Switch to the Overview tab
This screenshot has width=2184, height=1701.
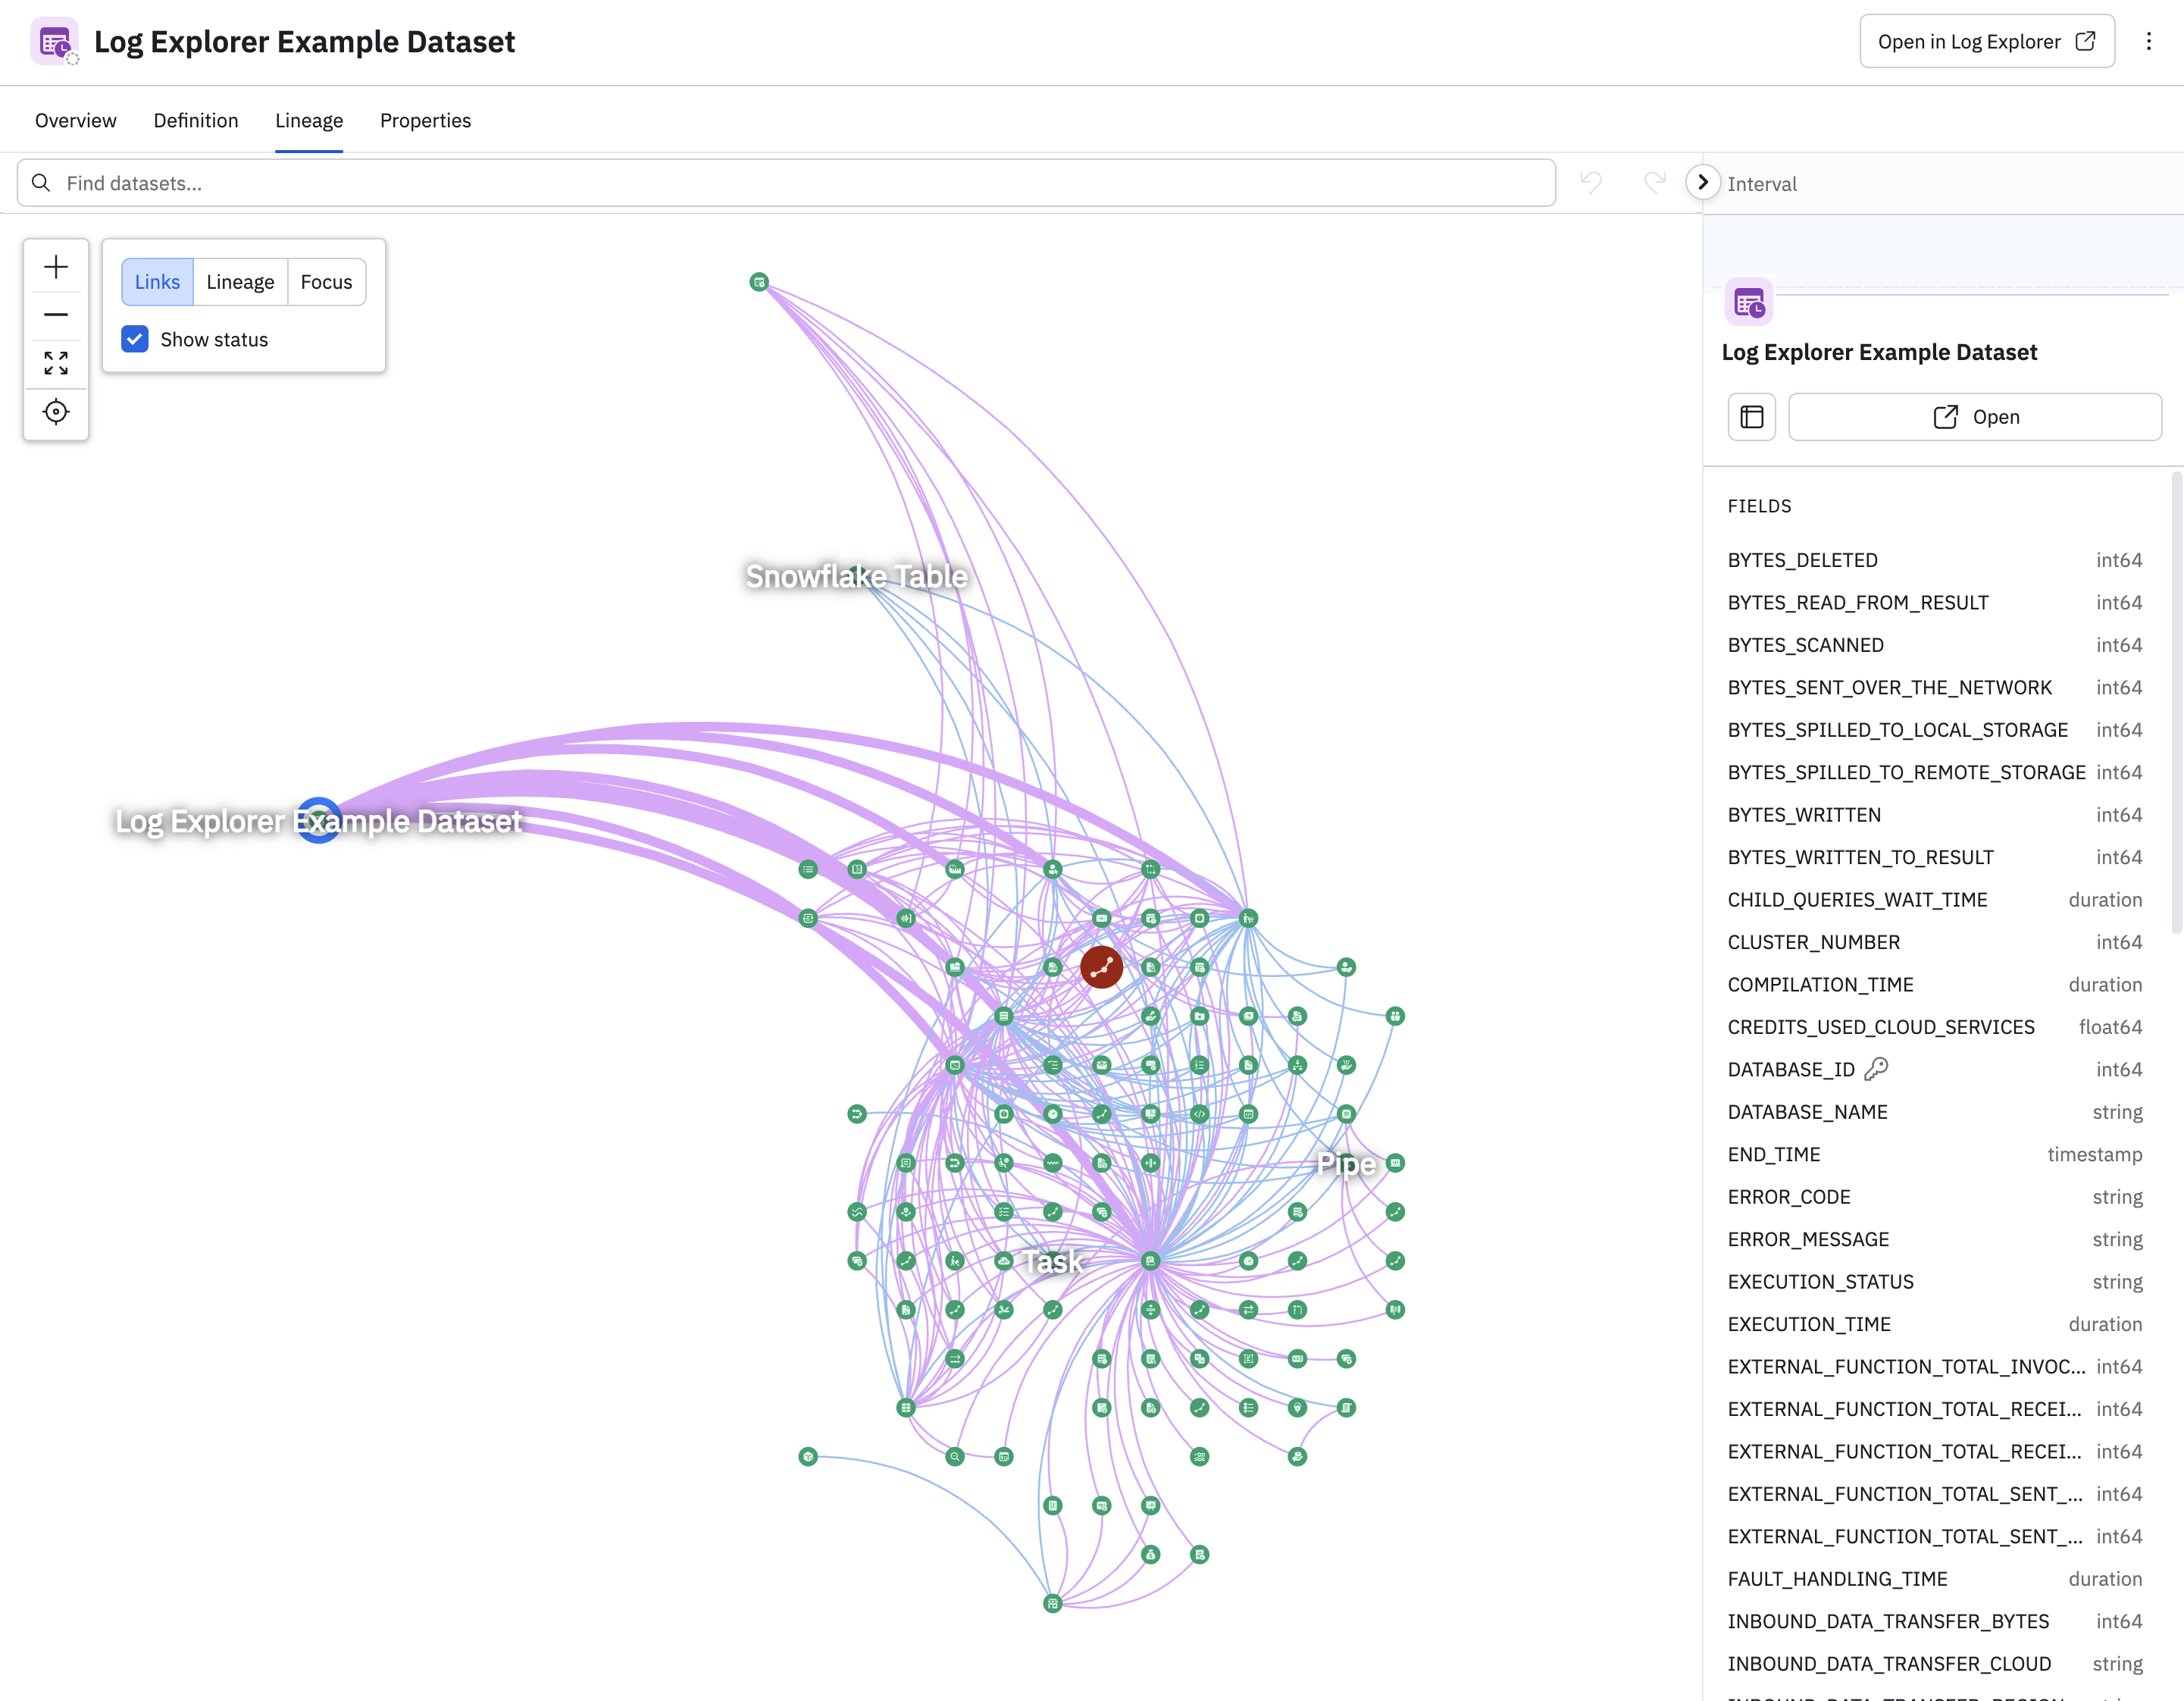75,120
